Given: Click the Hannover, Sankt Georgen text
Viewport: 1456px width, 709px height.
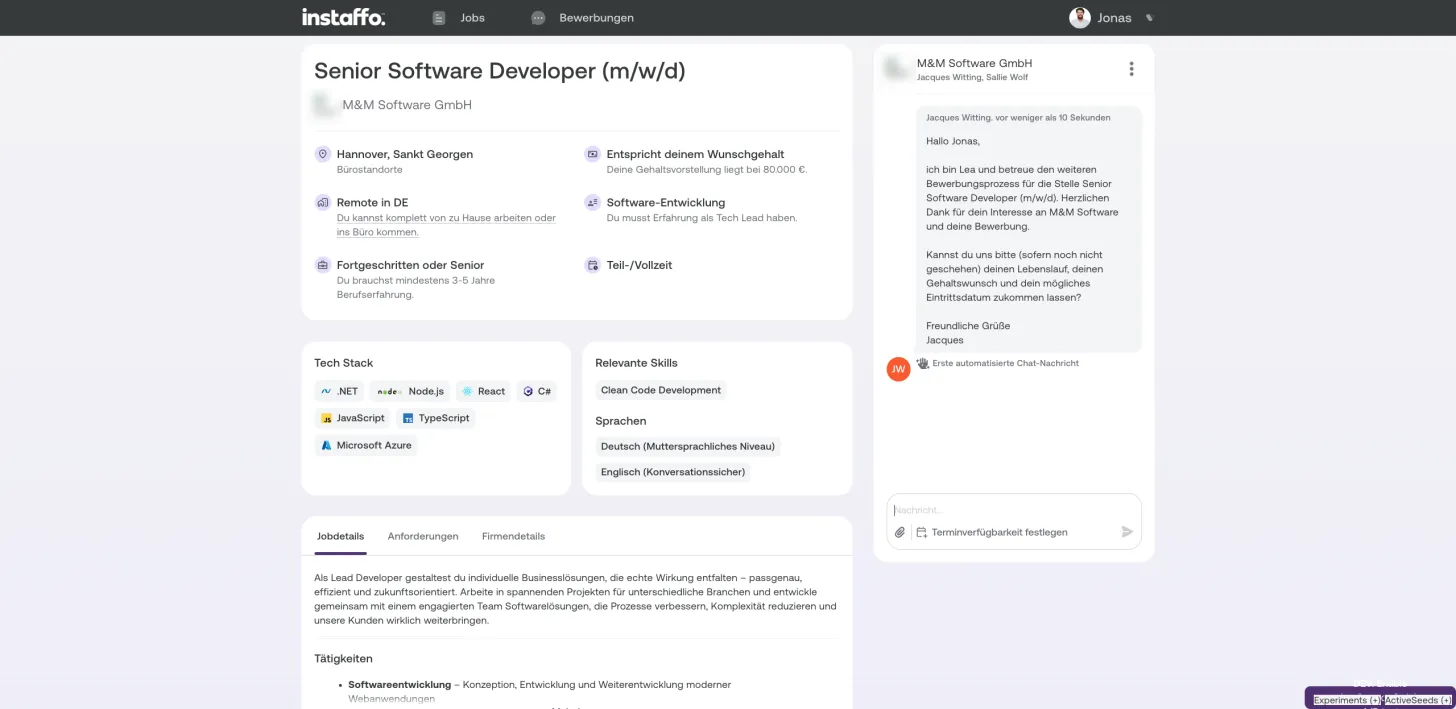Looking at the screenshot, I should point(405,154).
